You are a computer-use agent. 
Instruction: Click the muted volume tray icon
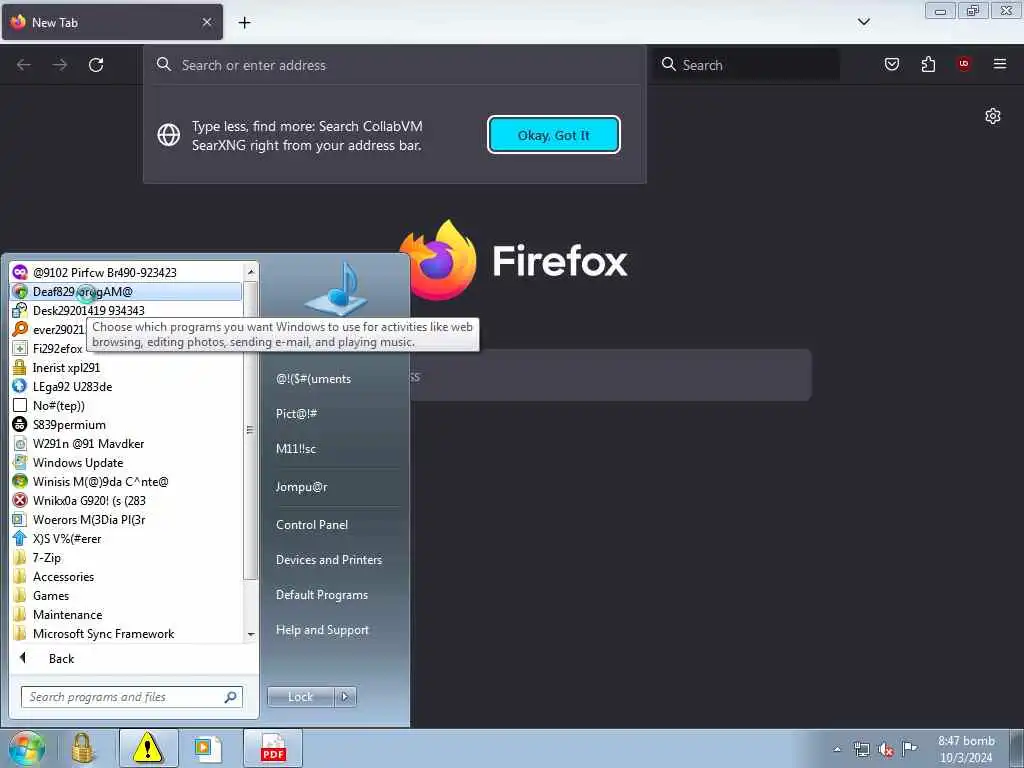(886, 750)
